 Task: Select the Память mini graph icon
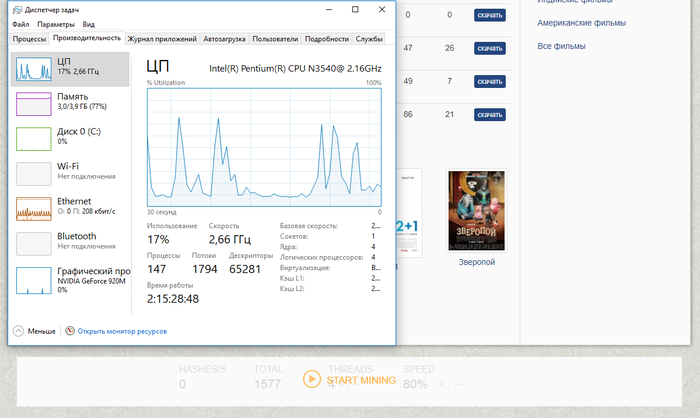(33, 103)
